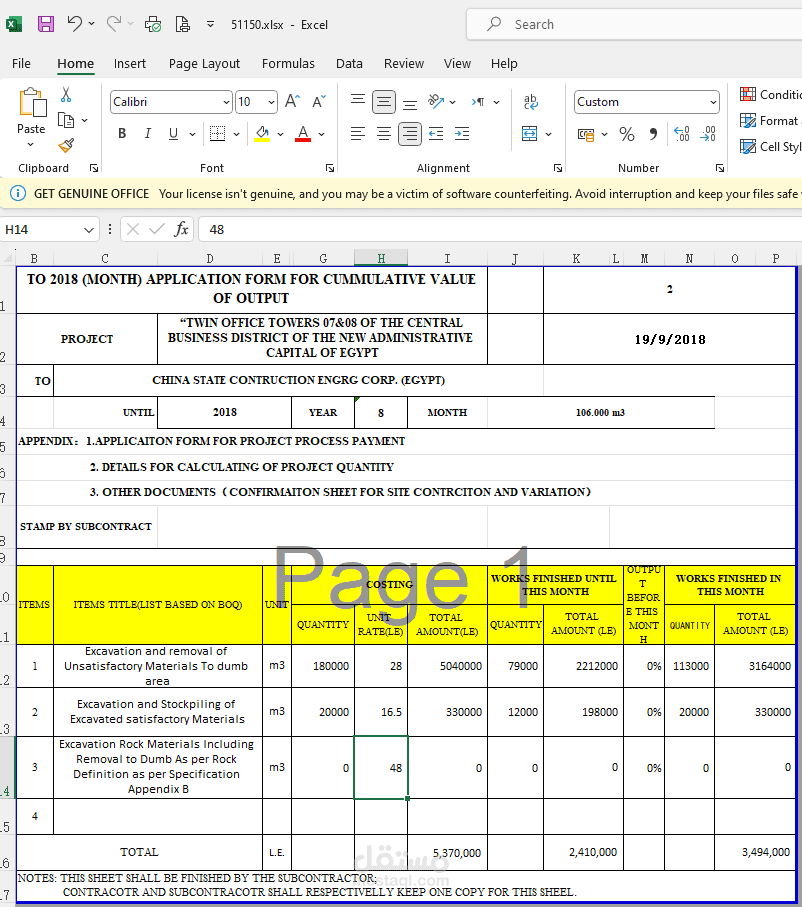Screen dimensions: 802x907
Task: Decrease decimal places
Action: [708, 134]
